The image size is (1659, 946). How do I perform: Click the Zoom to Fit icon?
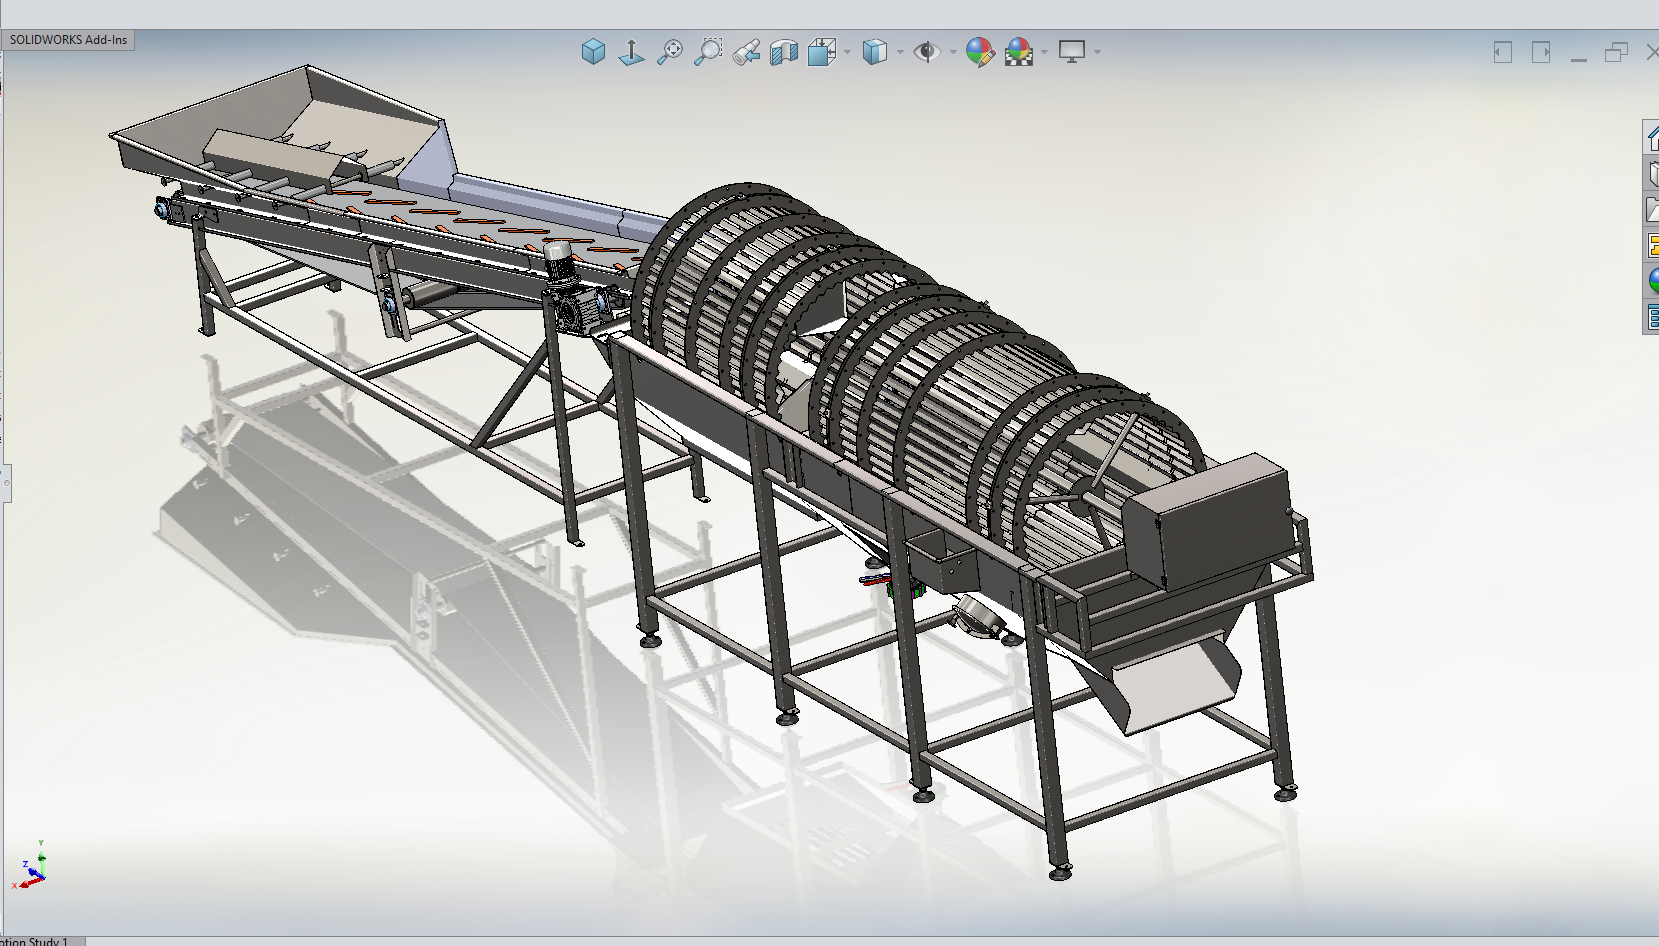click(669, 52)
